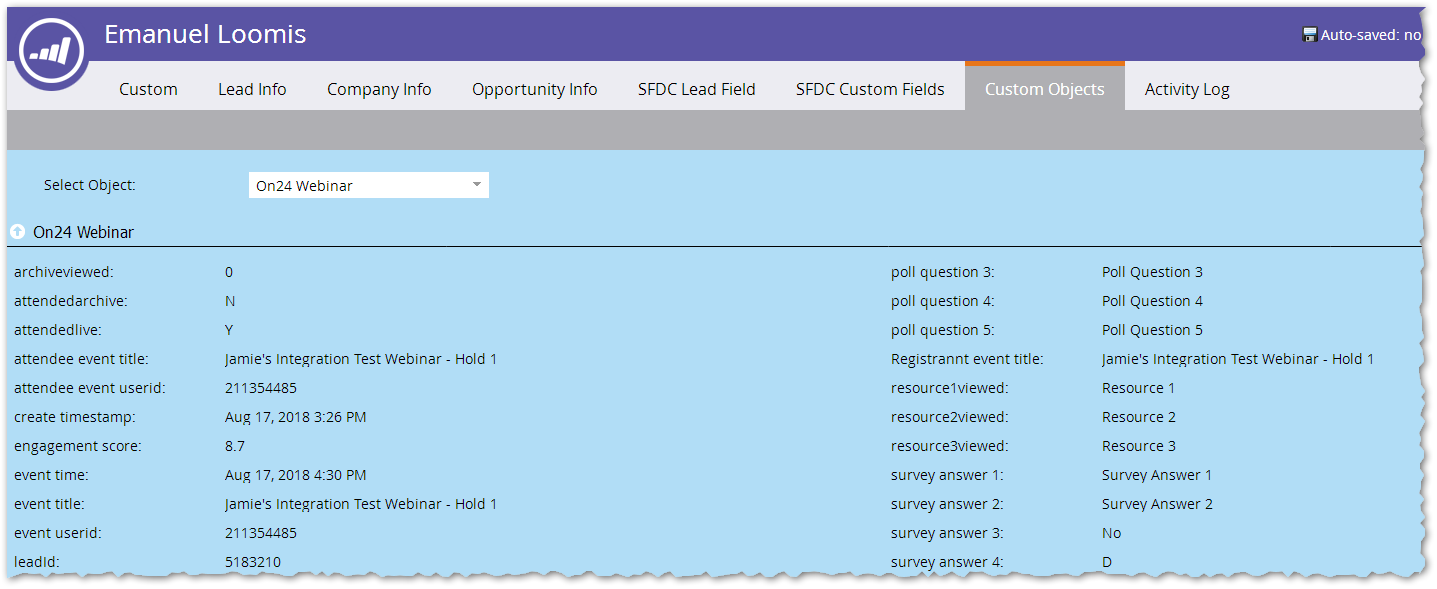Click the Poll Question 4 value

1152,301
